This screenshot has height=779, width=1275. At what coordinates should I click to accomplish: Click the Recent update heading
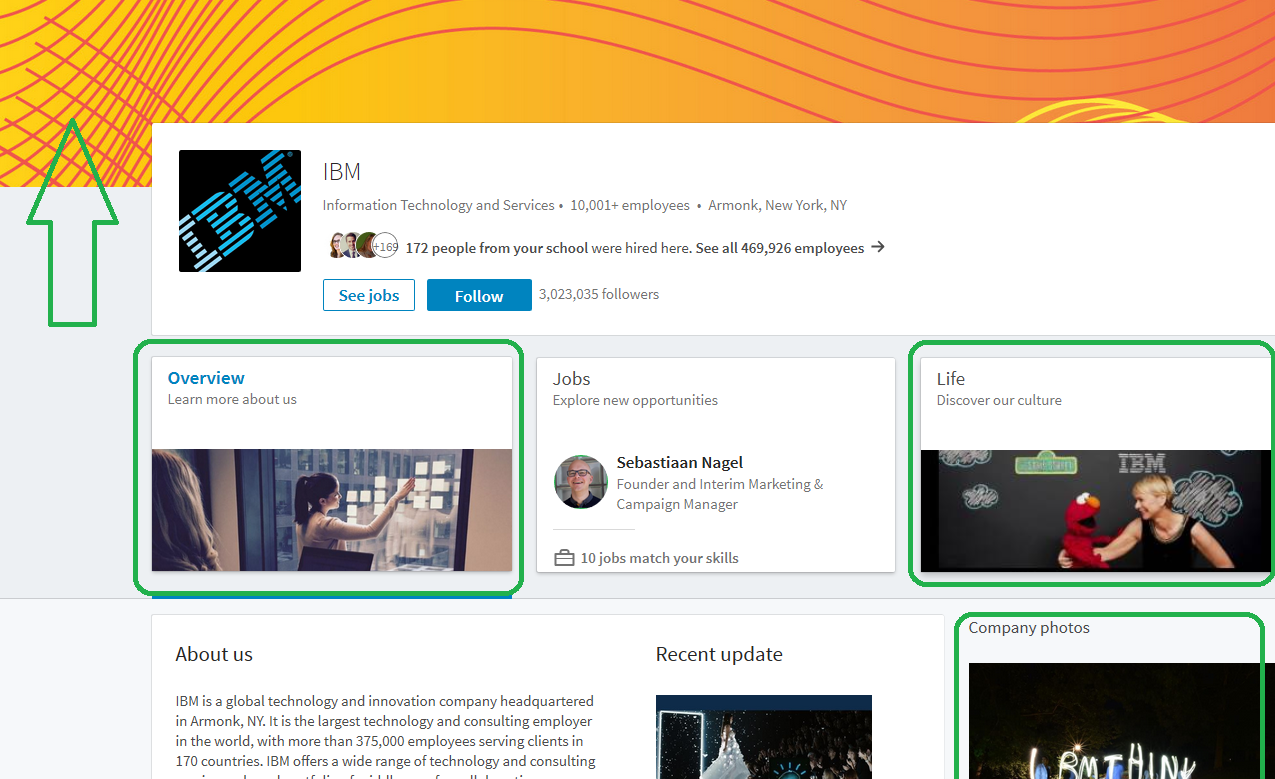coord(719,655)
